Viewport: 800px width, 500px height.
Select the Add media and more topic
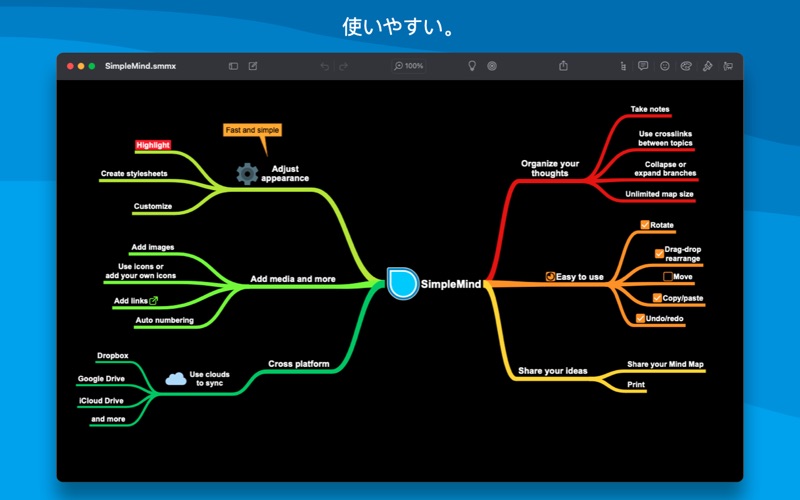(293, 279)
